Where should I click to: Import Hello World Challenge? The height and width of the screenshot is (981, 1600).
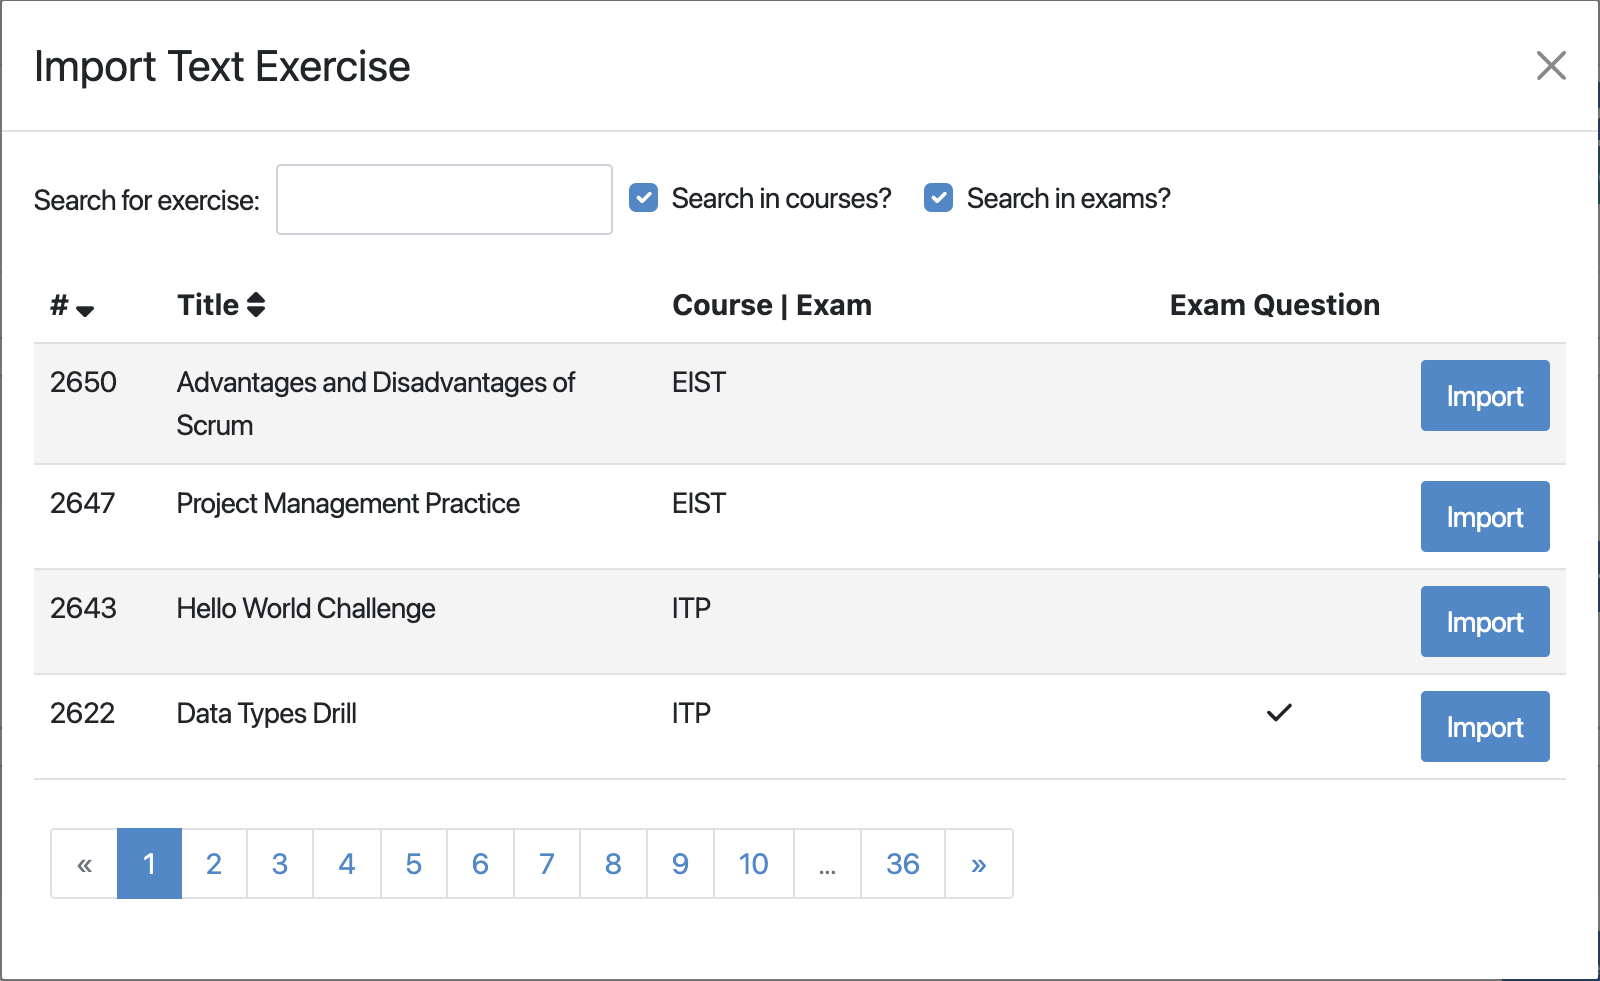[x=1484, y=621]
